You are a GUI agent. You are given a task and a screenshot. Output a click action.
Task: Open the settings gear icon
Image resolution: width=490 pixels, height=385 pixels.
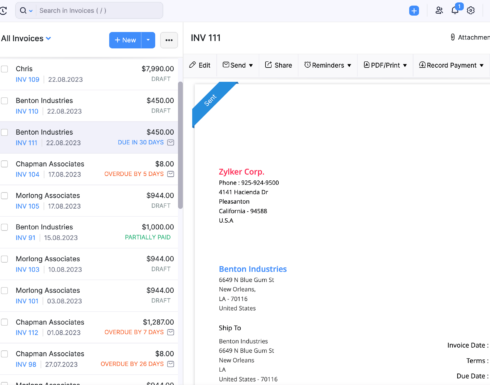point(470,11)
